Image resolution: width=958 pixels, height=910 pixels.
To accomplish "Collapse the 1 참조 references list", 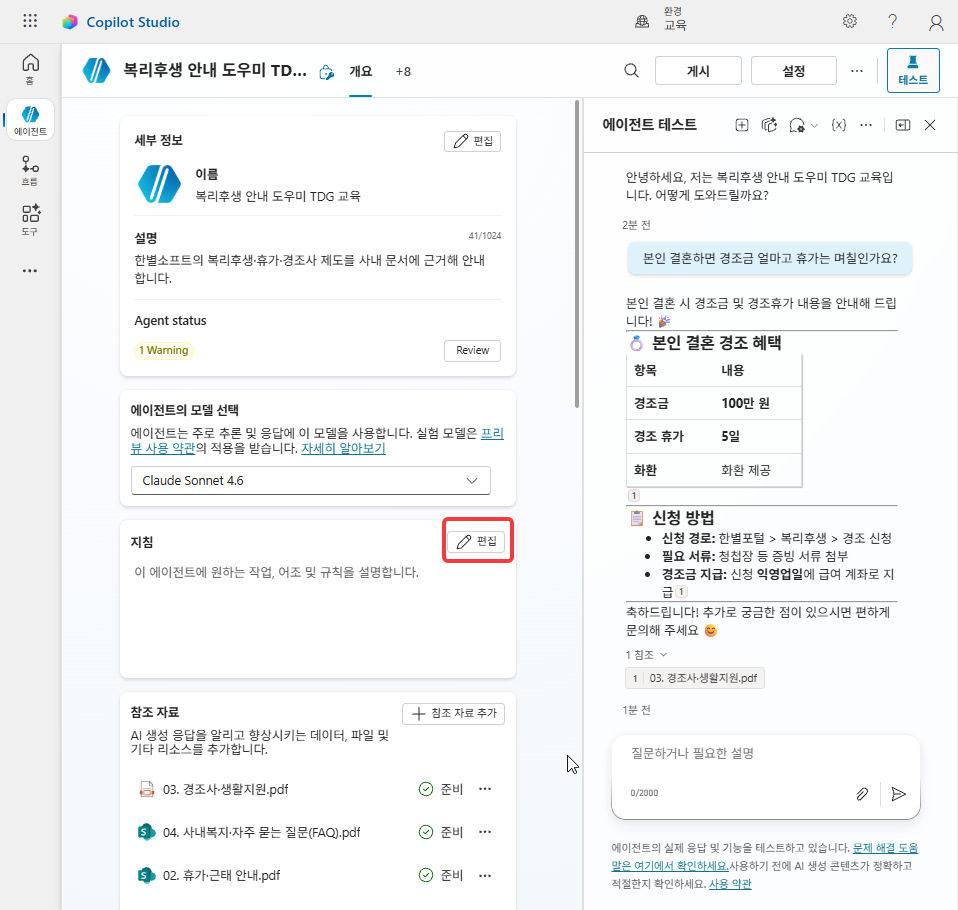I will point(646,655).
